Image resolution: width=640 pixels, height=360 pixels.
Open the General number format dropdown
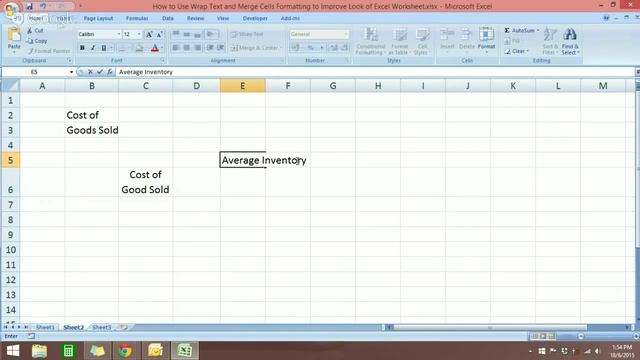(346, 34)
